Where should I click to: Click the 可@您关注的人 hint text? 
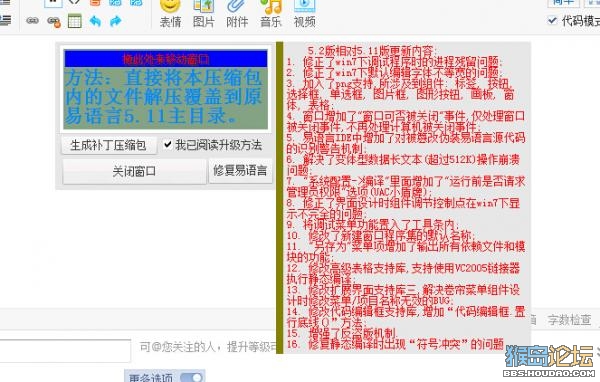[208, 347]
